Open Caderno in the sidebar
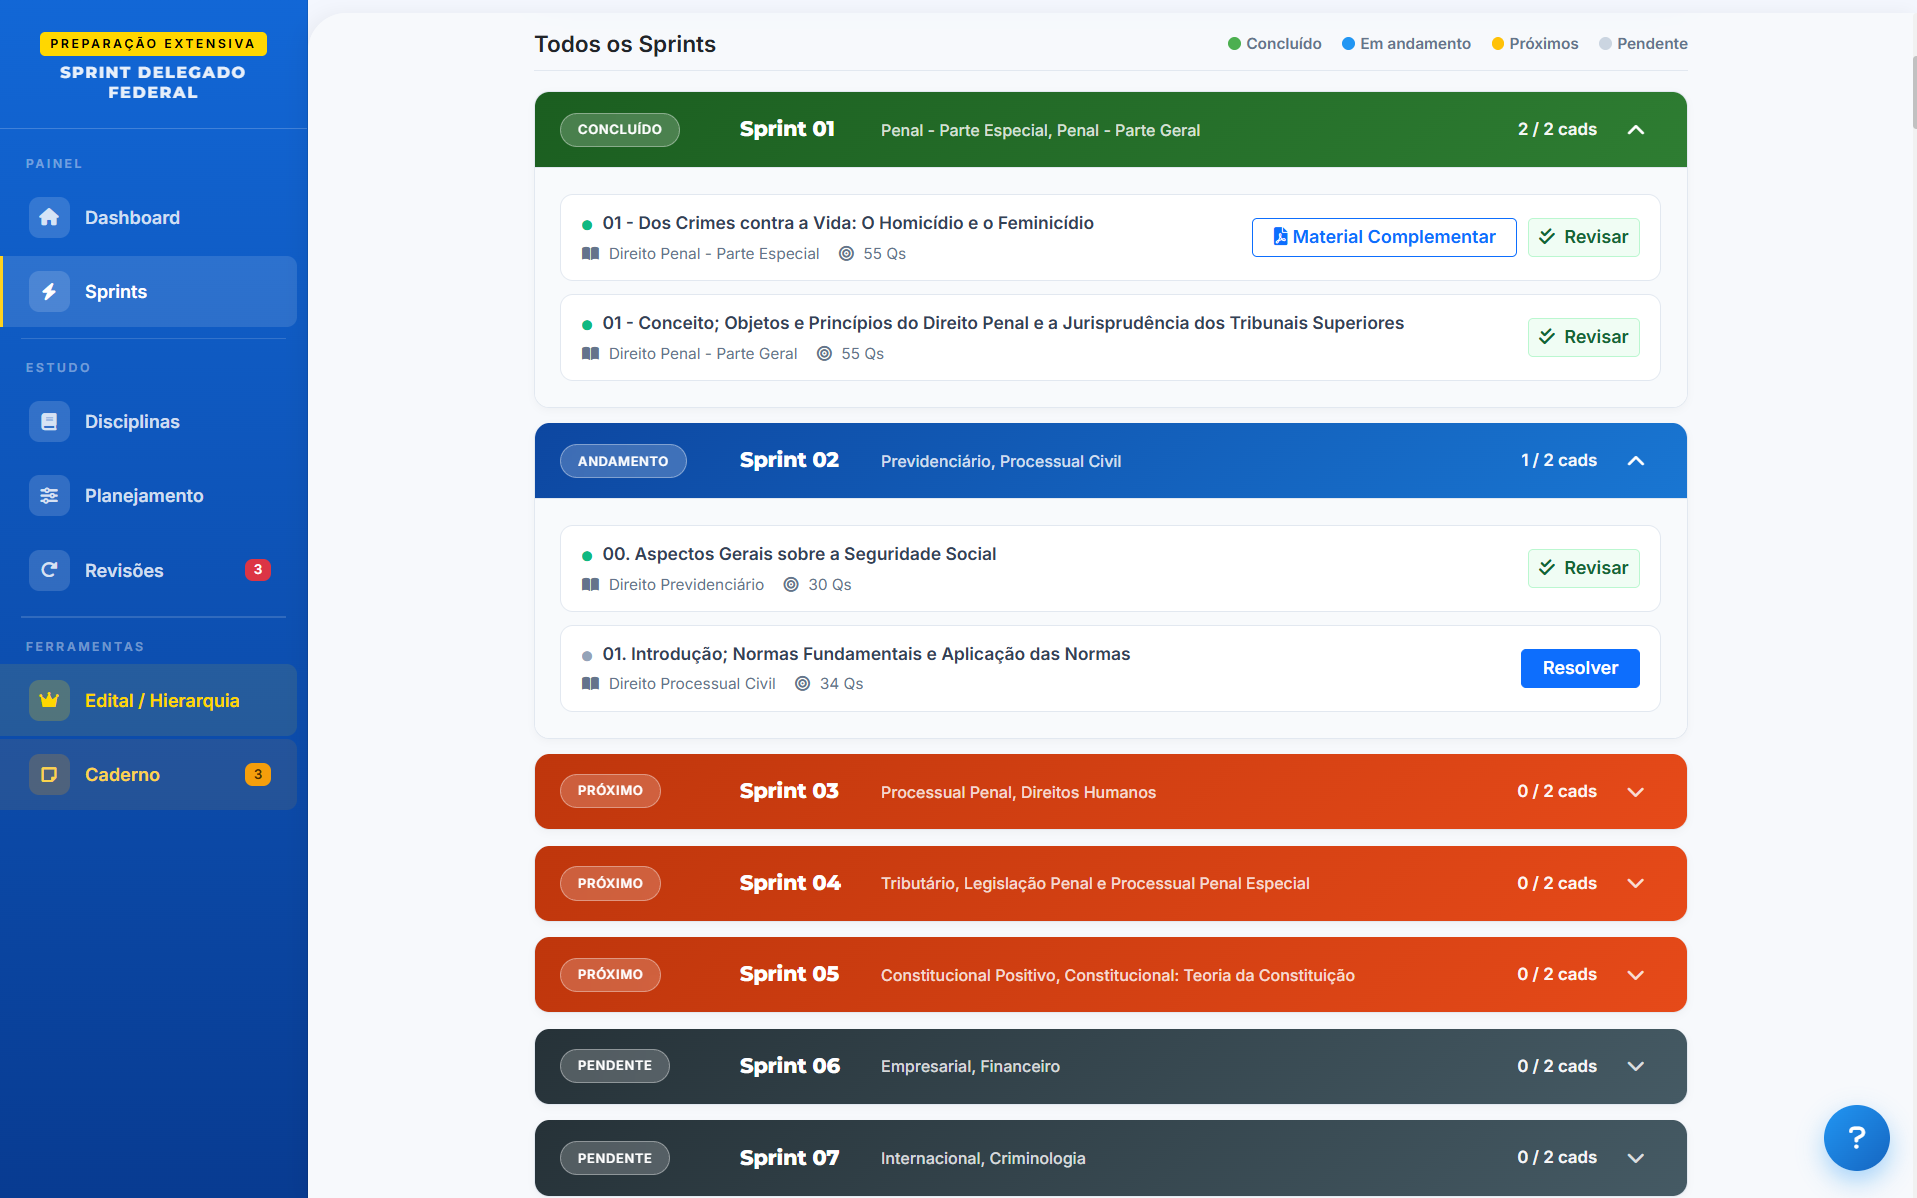The image size is (1917, 1198). pos(149,774)
